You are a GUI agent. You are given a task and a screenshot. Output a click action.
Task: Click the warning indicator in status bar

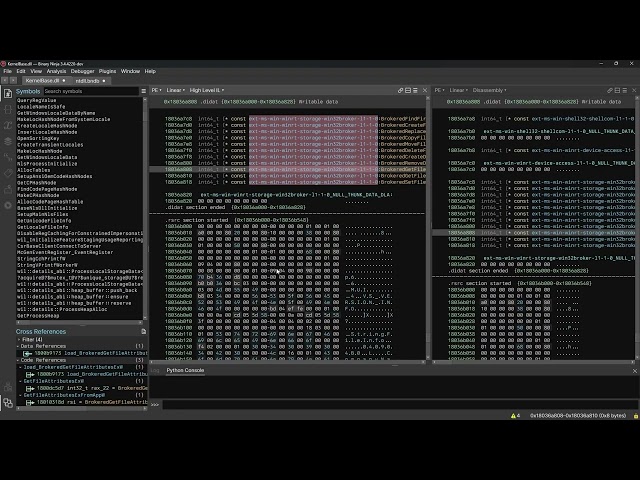[x=515, y=416]
